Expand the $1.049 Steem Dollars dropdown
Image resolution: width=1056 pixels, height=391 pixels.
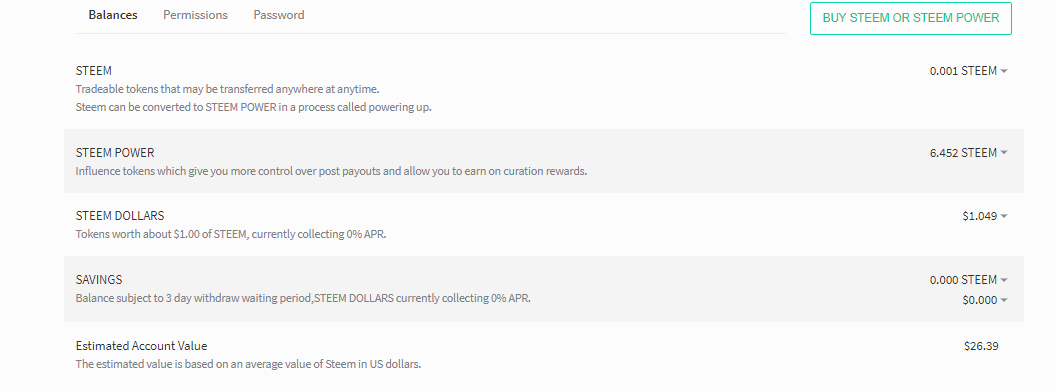coord(985,216)
